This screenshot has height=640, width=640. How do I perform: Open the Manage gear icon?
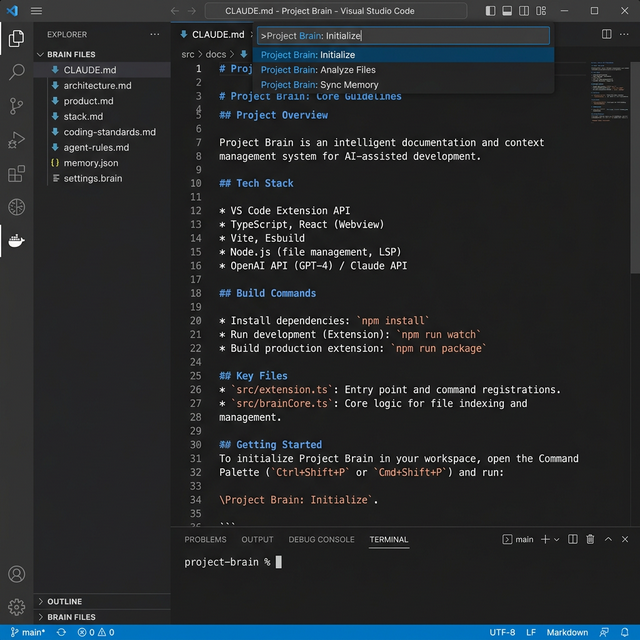[x=16, y=607]
